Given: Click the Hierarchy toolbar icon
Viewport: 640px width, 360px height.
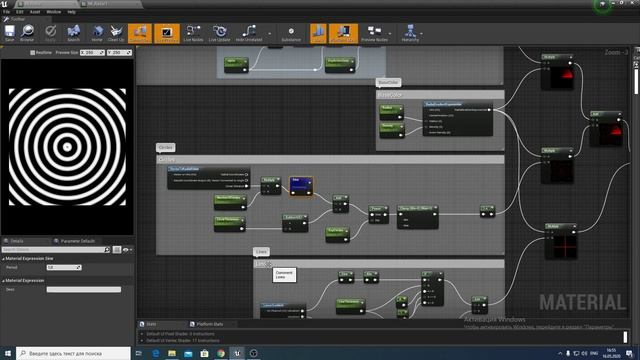Looking at the screenshot, I should click(410, 33).
